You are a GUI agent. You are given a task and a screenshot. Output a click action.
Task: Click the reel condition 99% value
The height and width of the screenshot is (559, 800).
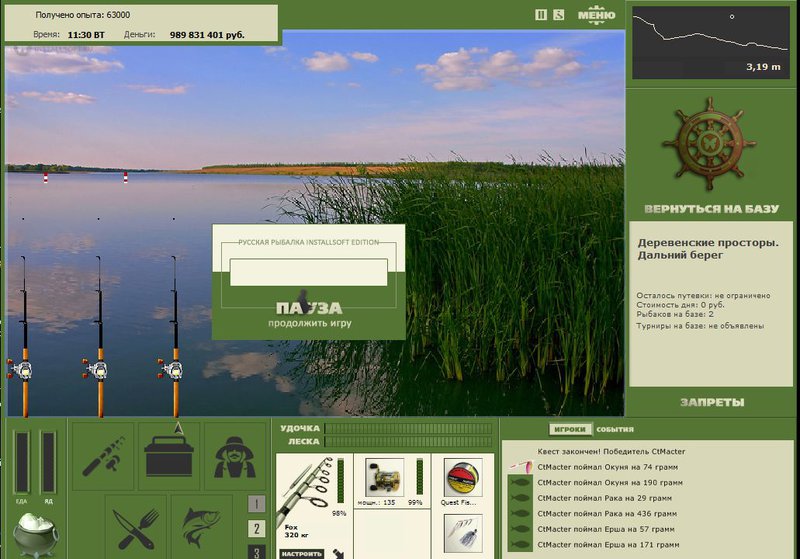click(415, 502)
